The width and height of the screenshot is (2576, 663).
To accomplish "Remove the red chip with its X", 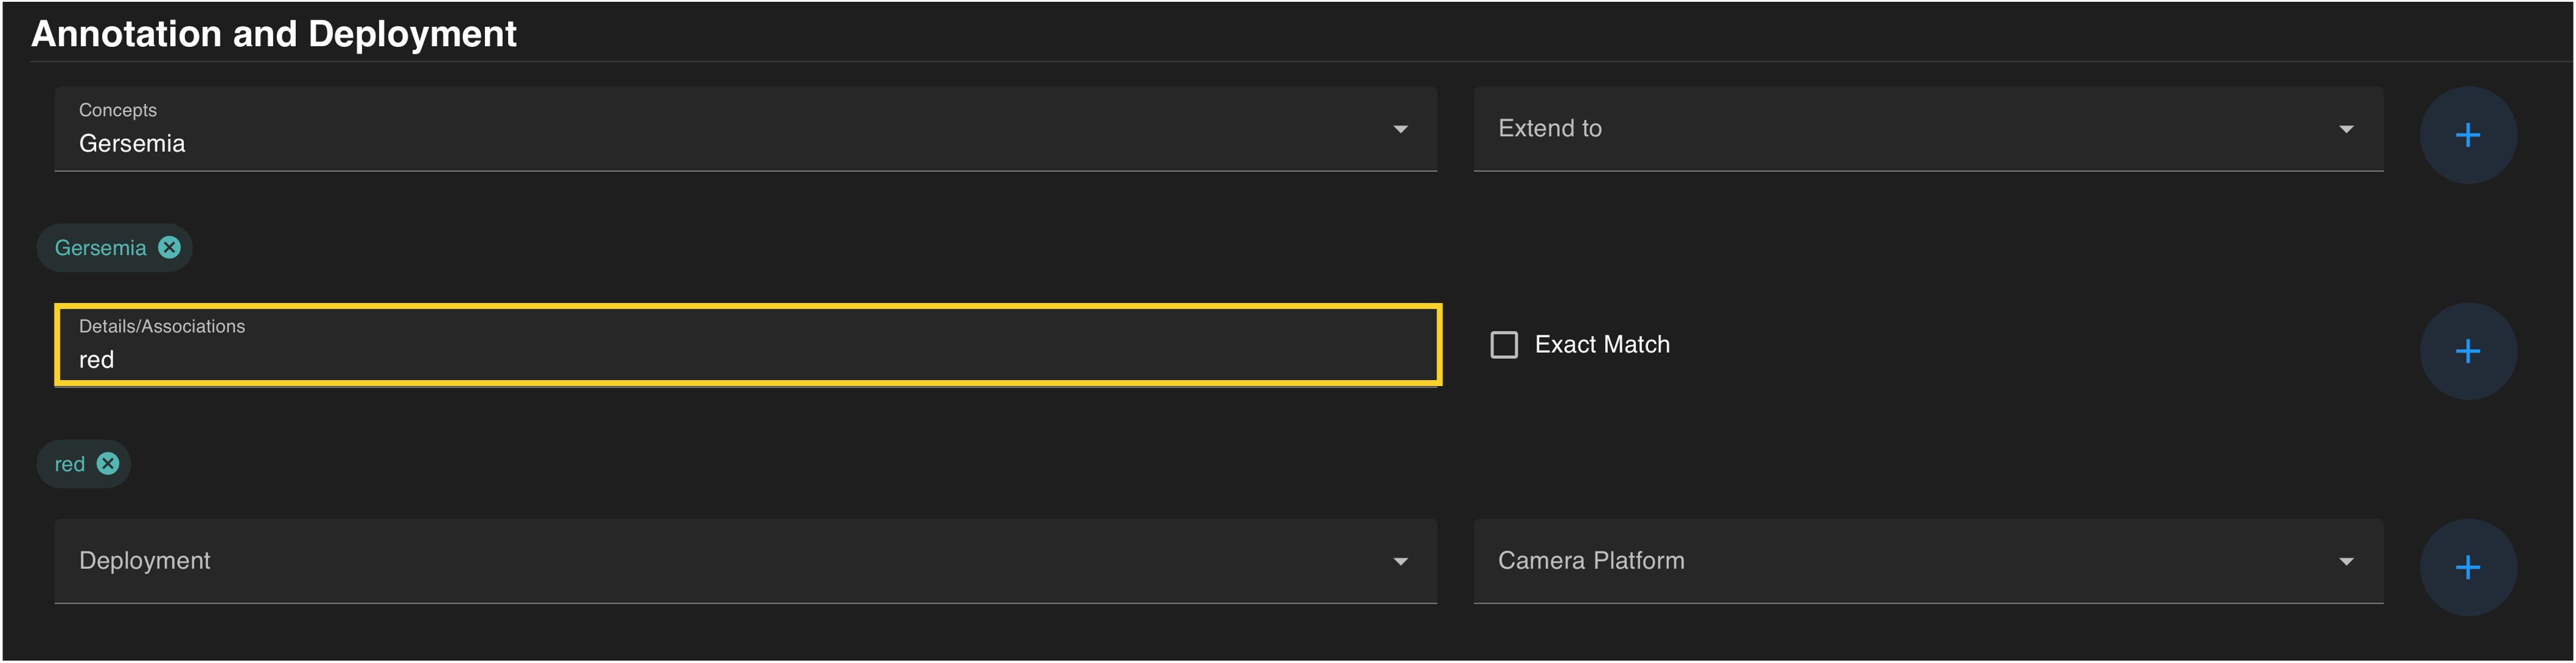I will coord(108,463).
